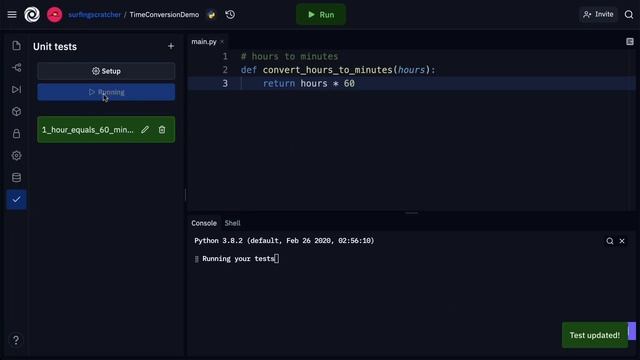Click the Setup button
Viewport: 640px width, 360px height.
106,71
